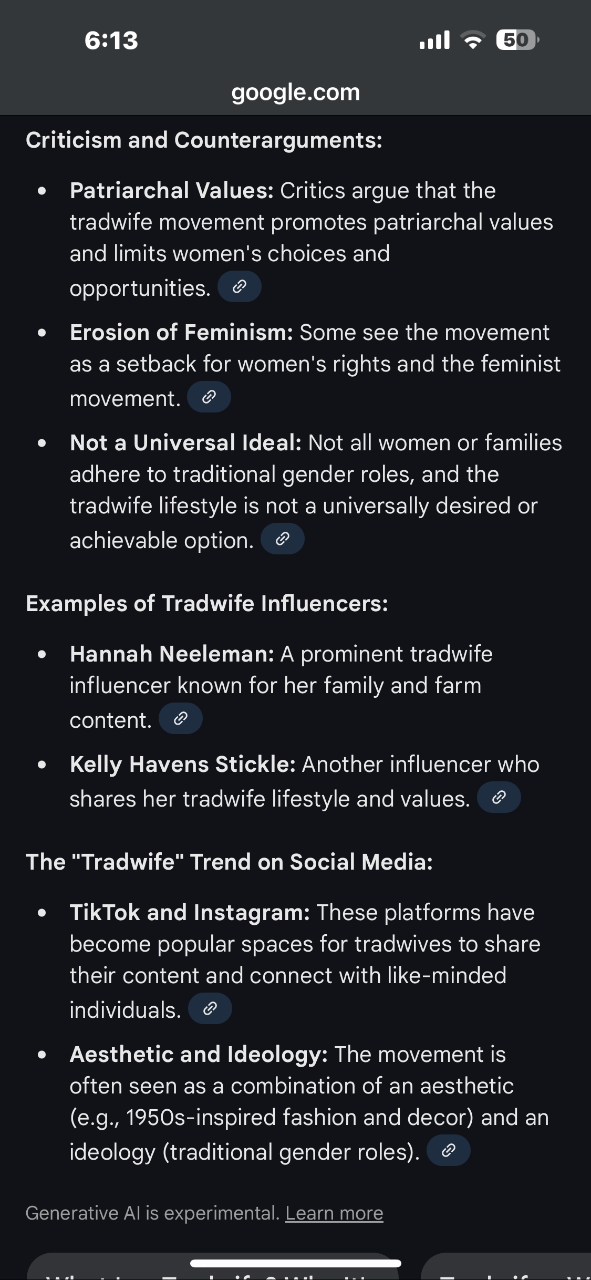Screen dimensions: 591x1280
Task: Click the Learn more link
Action: (334, 1213)
